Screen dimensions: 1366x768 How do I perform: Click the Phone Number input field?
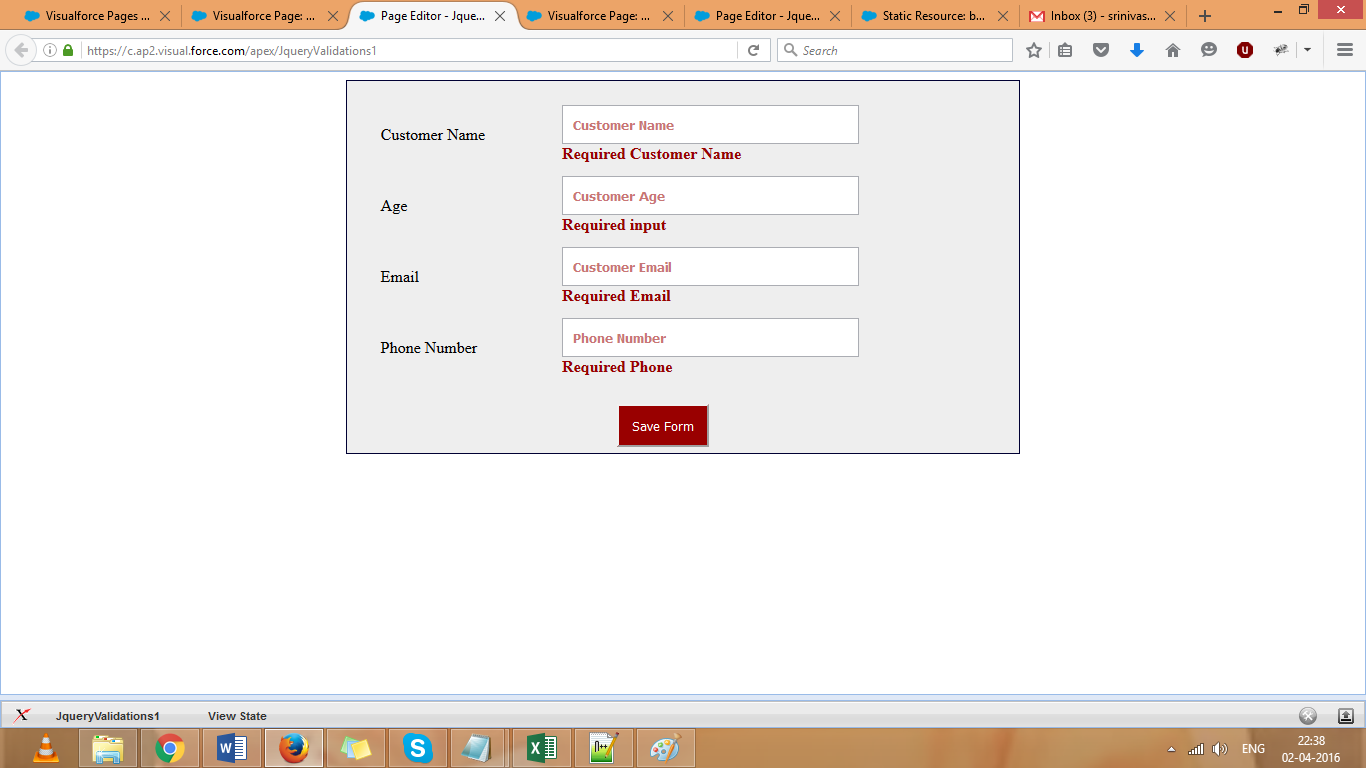point(710,337)
